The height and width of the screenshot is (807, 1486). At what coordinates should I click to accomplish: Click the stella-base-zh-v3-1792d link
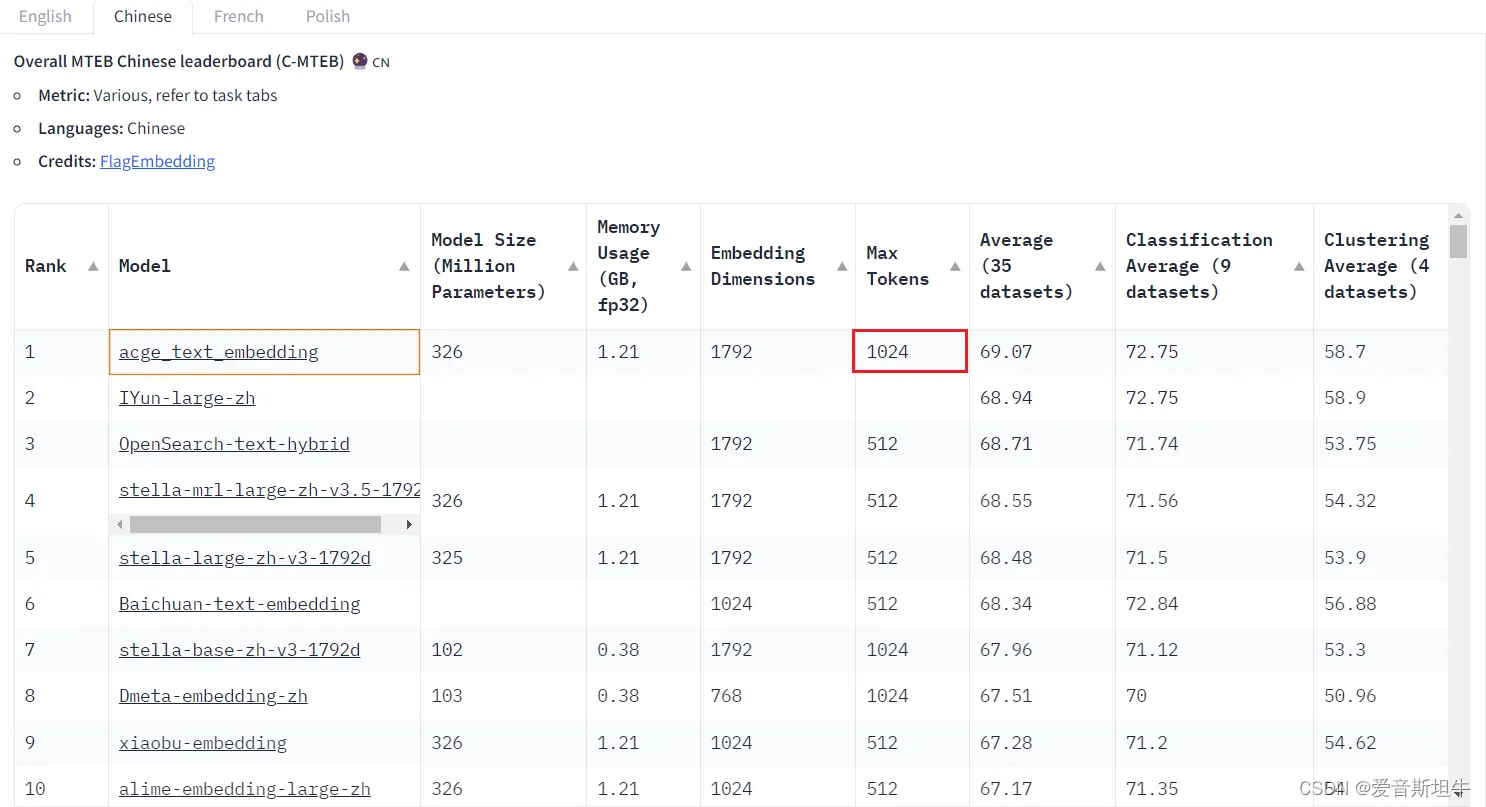(x=239, y=650)
